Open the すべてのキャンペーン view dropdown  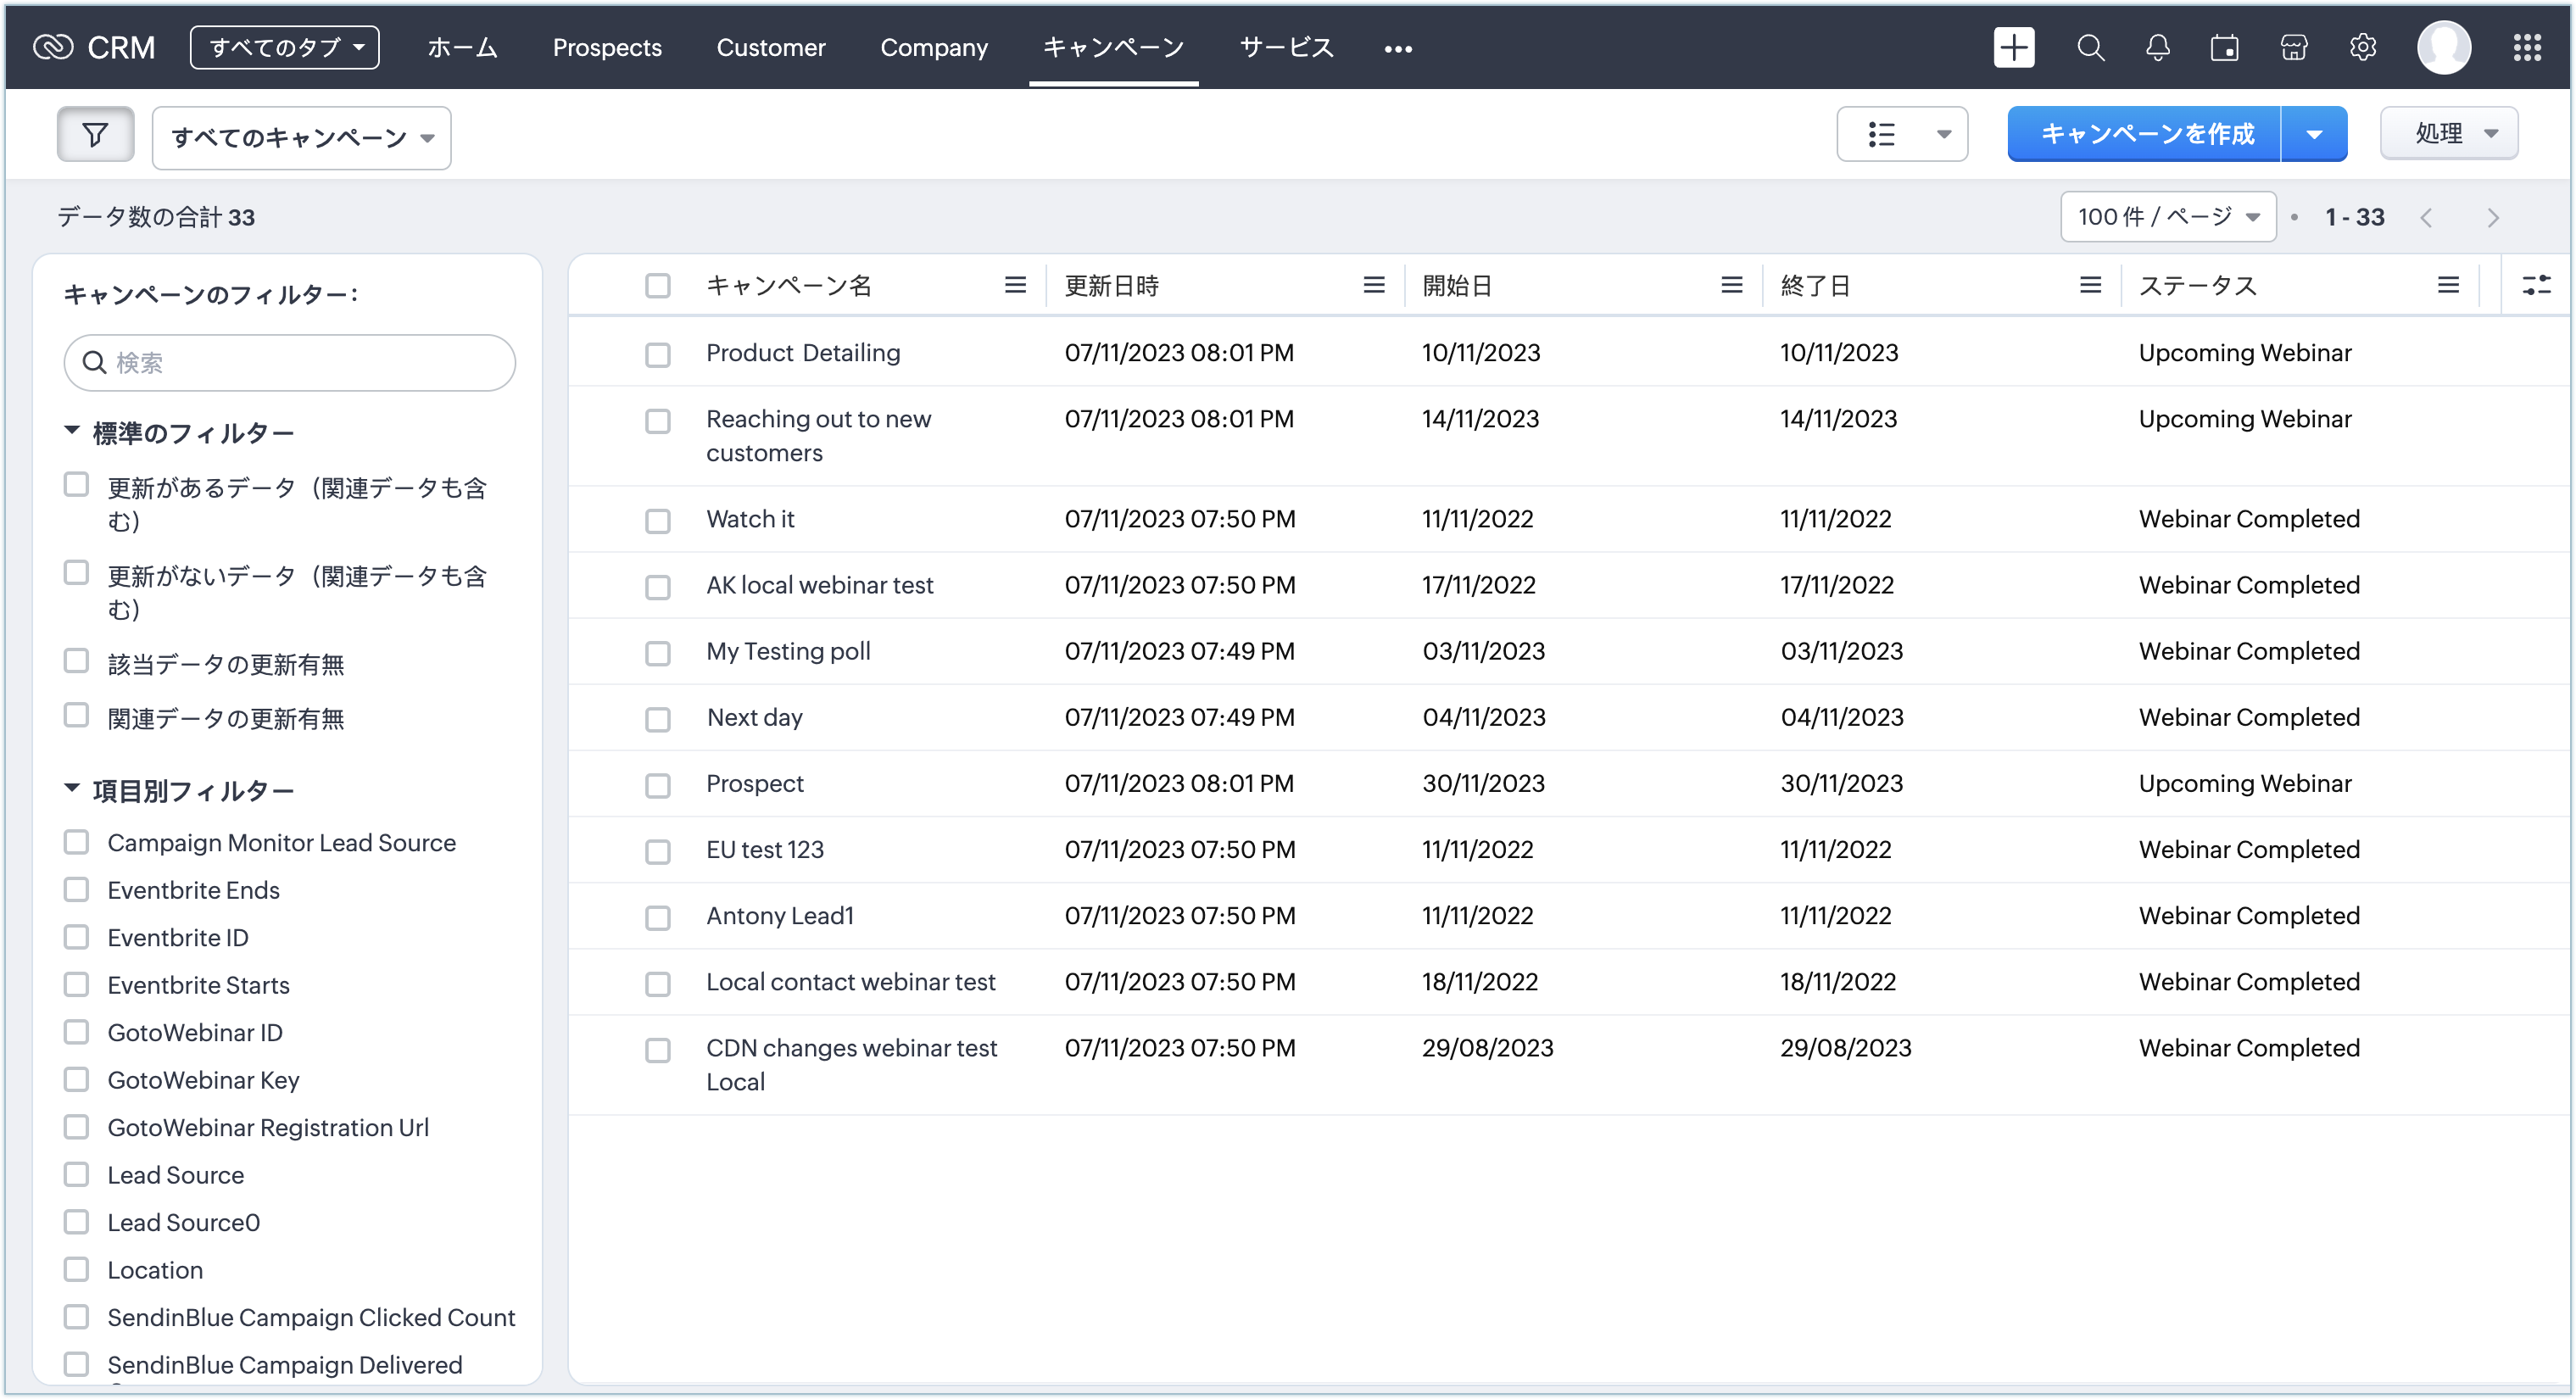point(301,138)
